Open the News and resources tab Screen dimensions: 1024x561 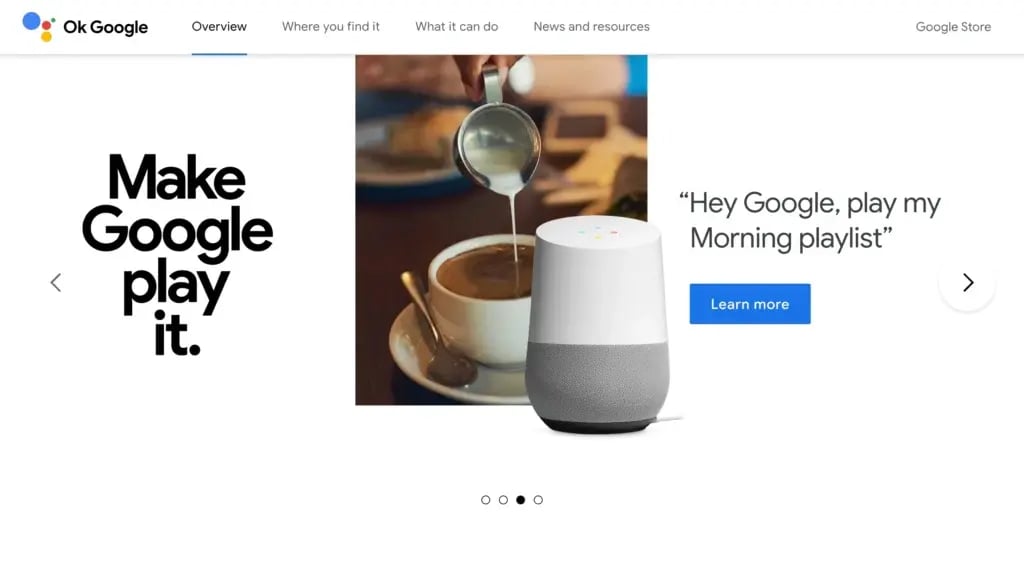pyautogui.click(x=591, y=27)
